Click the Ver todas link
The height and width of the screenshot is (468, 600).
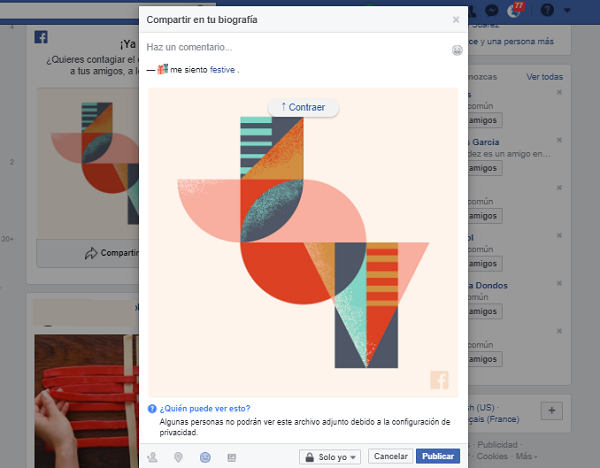tap(545, 77)
